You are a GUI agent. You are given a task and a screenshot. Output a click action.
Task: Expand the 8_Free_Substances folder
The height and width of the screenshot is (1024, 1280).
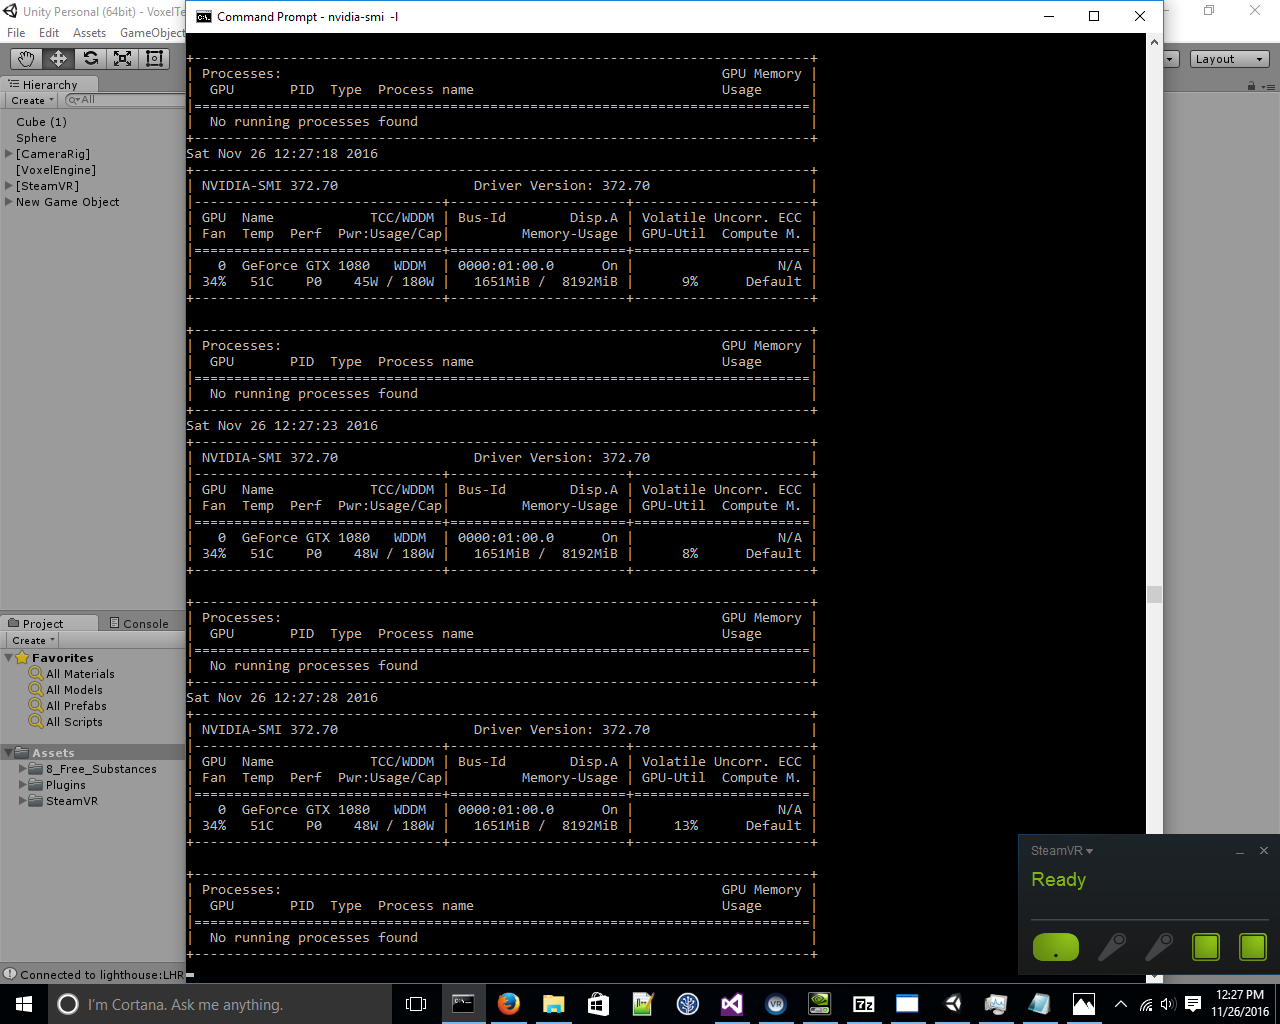22,769
